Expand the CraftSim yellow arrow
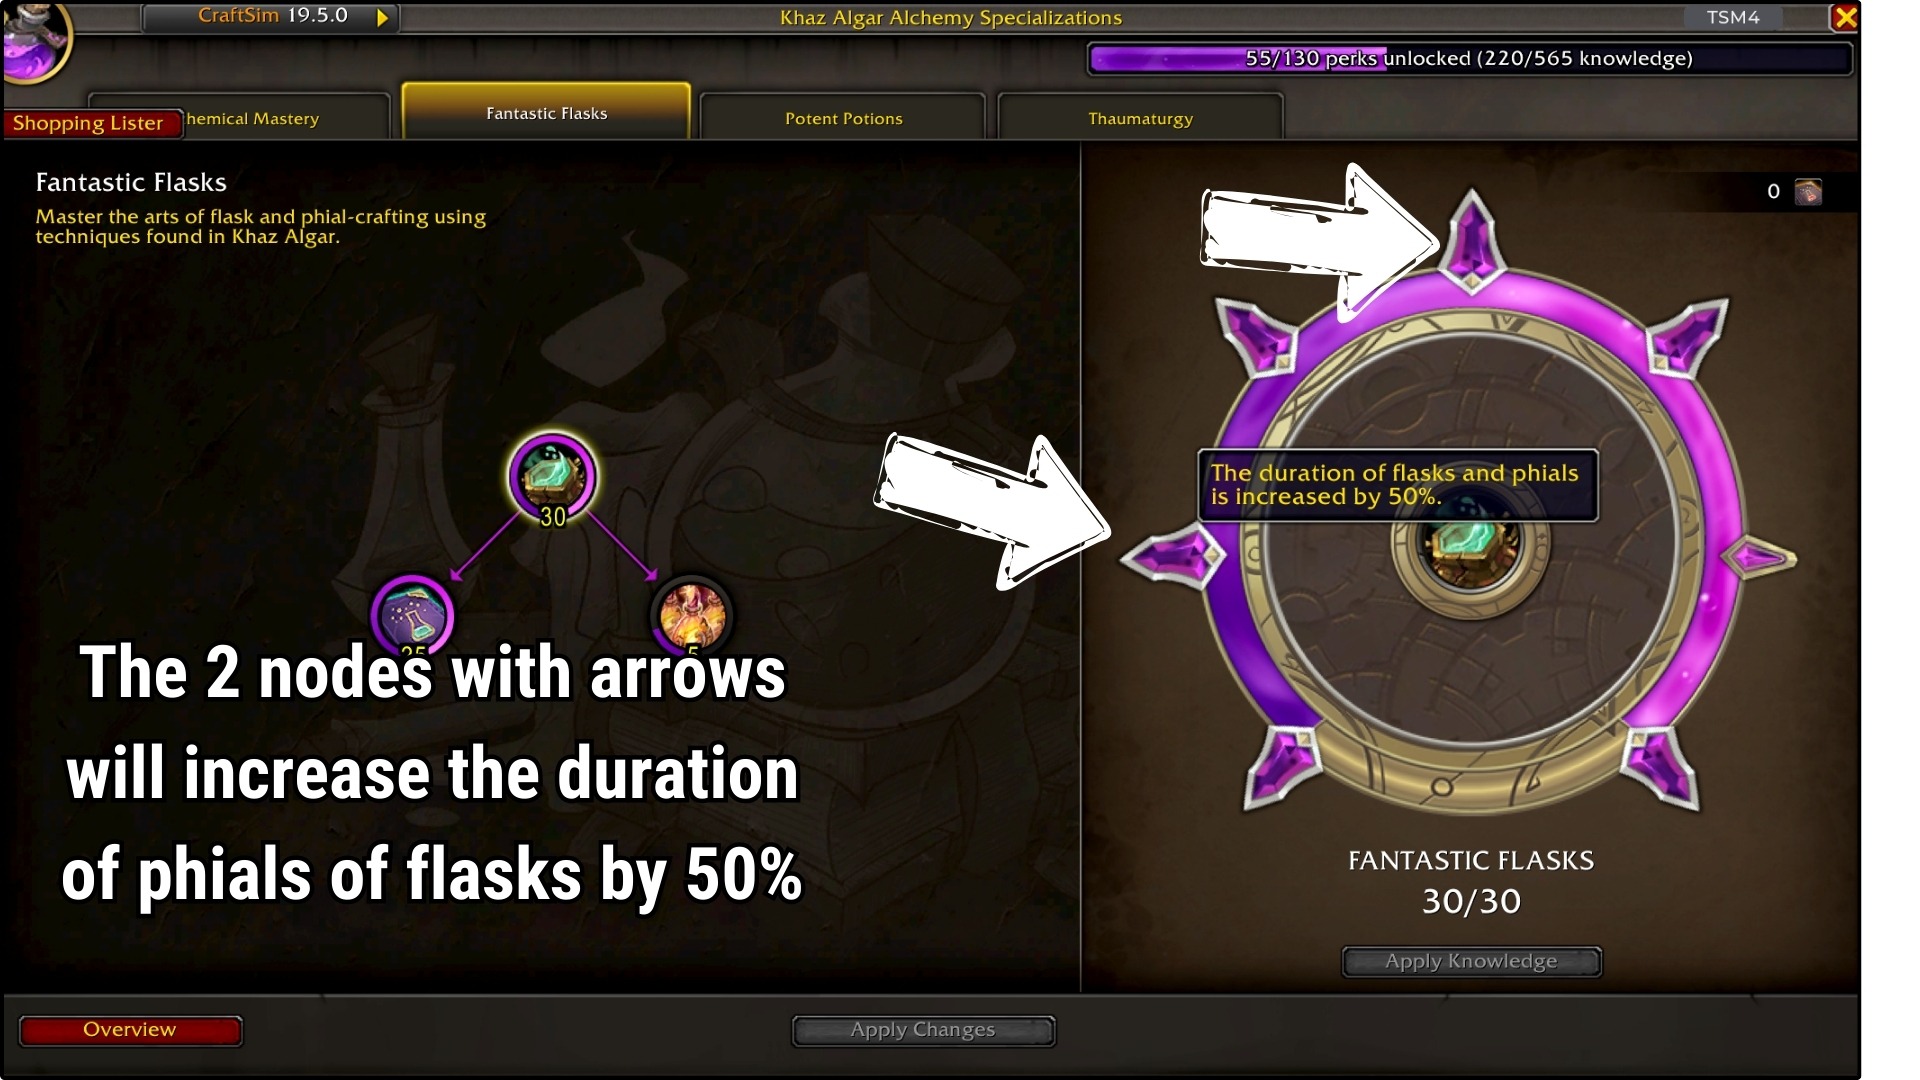 click(382, 17)
